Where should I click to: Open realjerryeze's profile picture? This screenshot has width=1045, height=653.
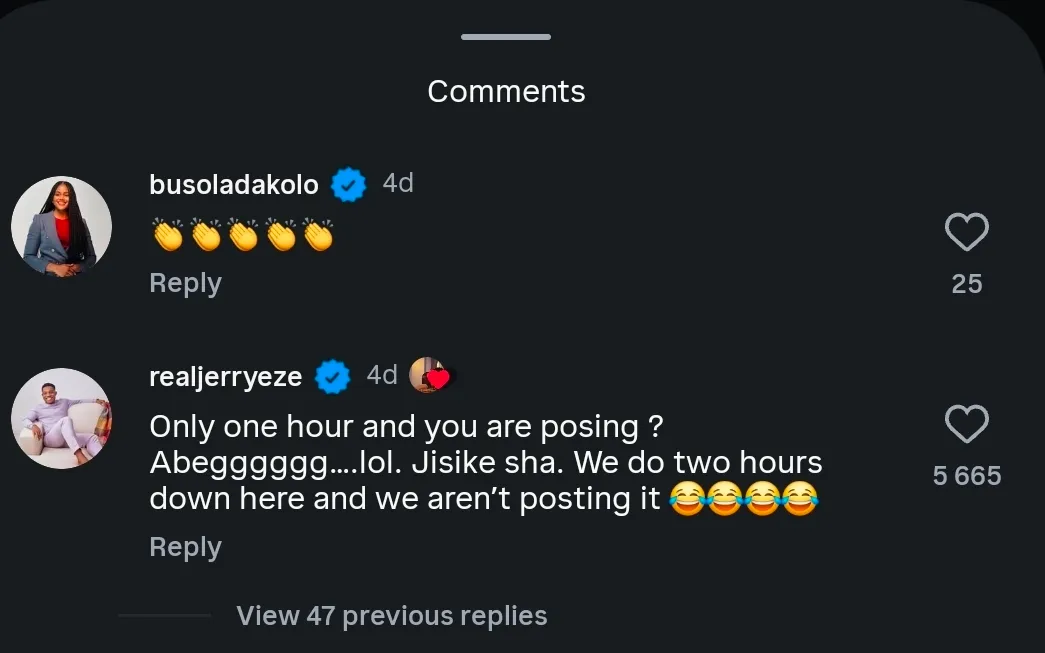[61, 418]
